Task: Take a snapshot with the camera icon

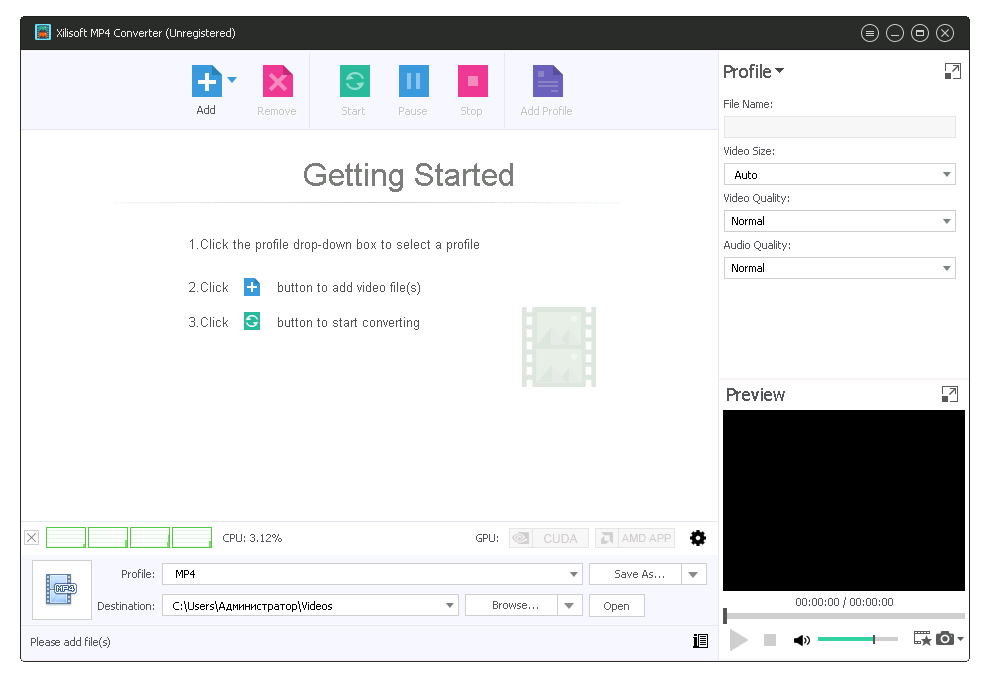Action: [x=946, y=638]
